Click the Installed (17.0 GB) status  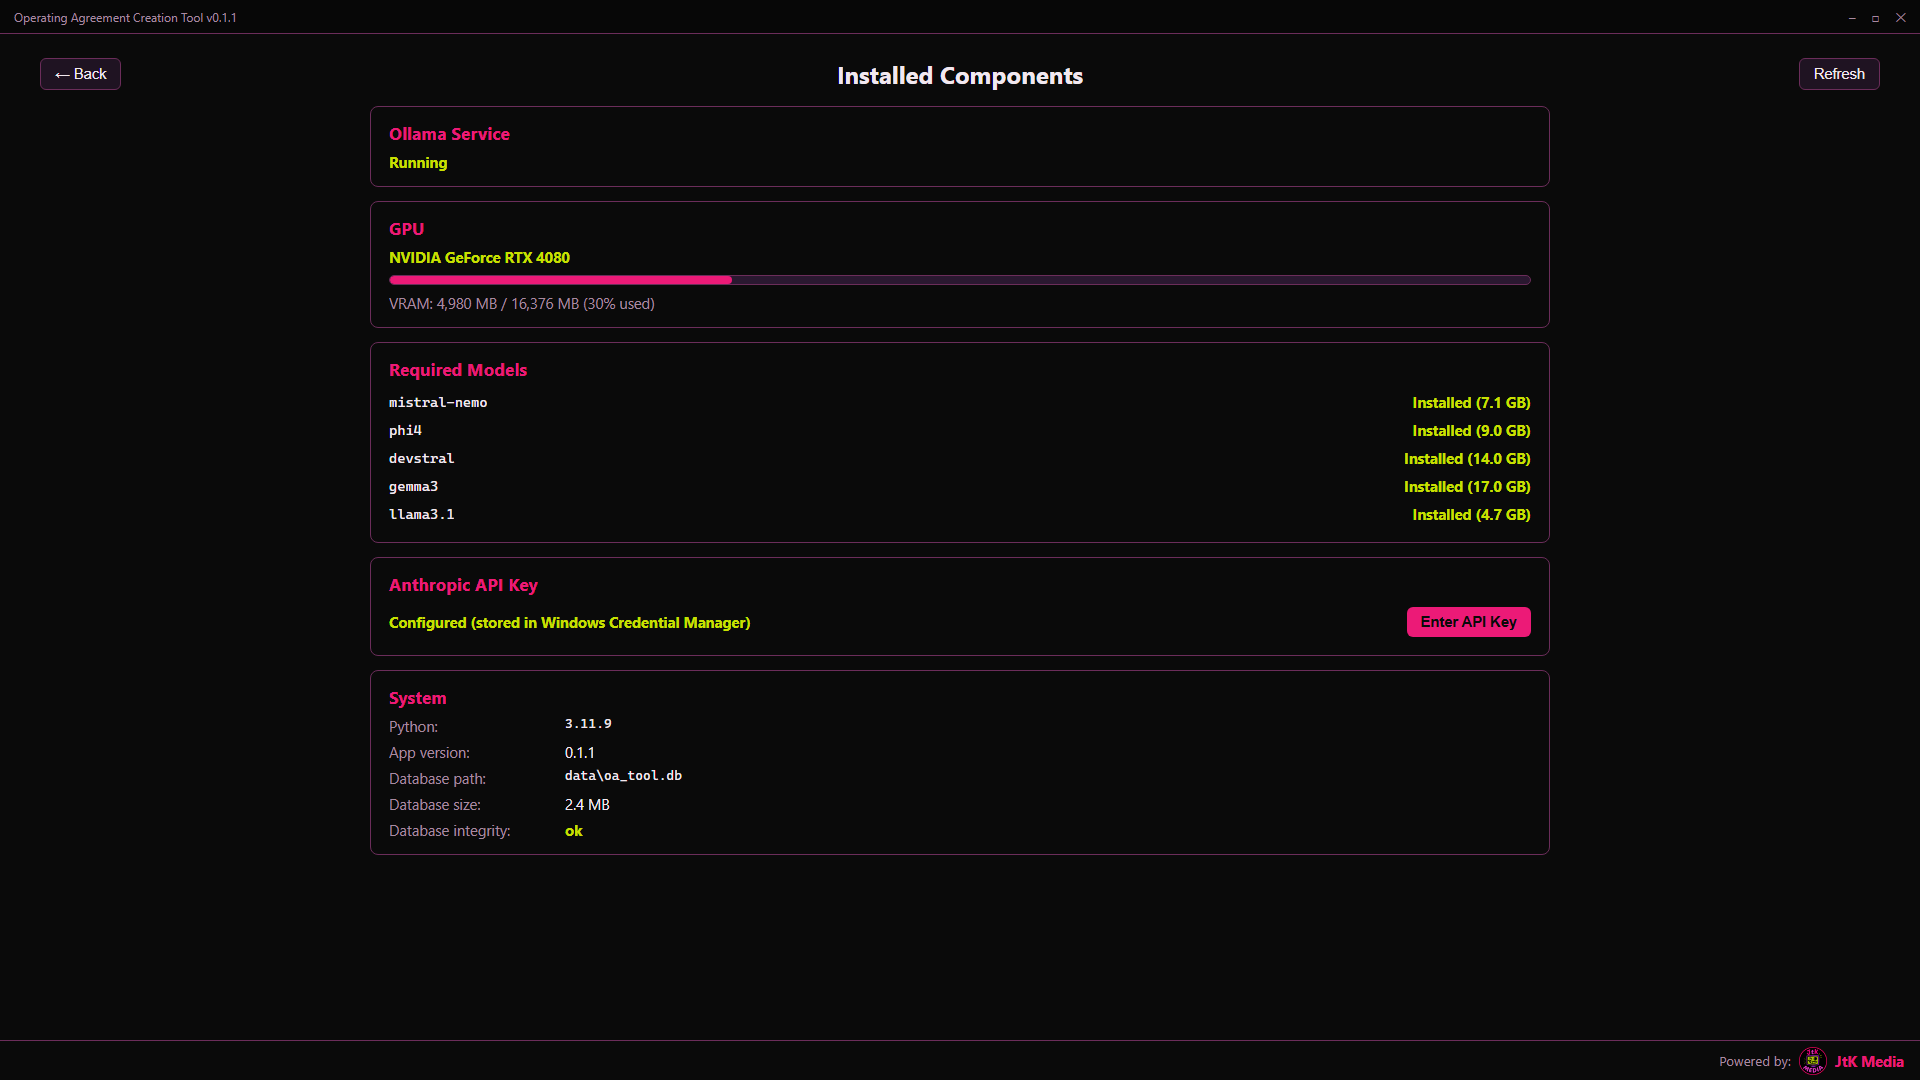coord(1467,487)
